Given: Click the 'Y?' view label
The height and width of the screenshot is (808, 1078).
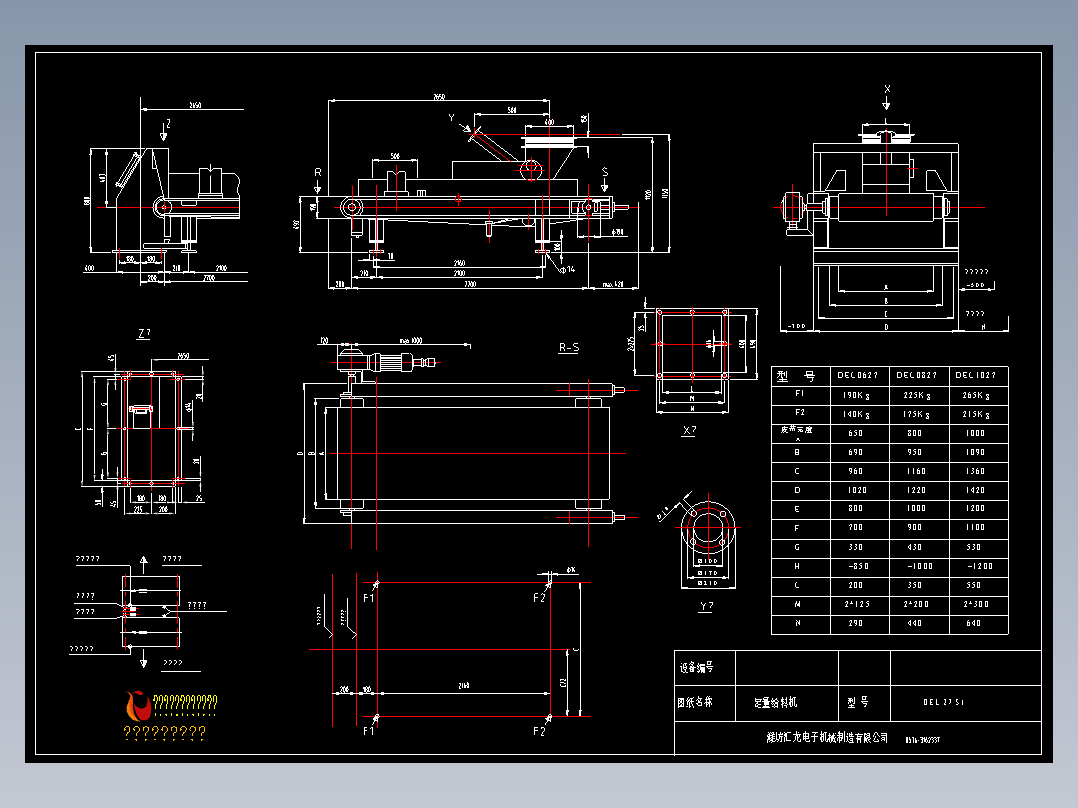Looking at the screenshot, I should tap(706, 607).
